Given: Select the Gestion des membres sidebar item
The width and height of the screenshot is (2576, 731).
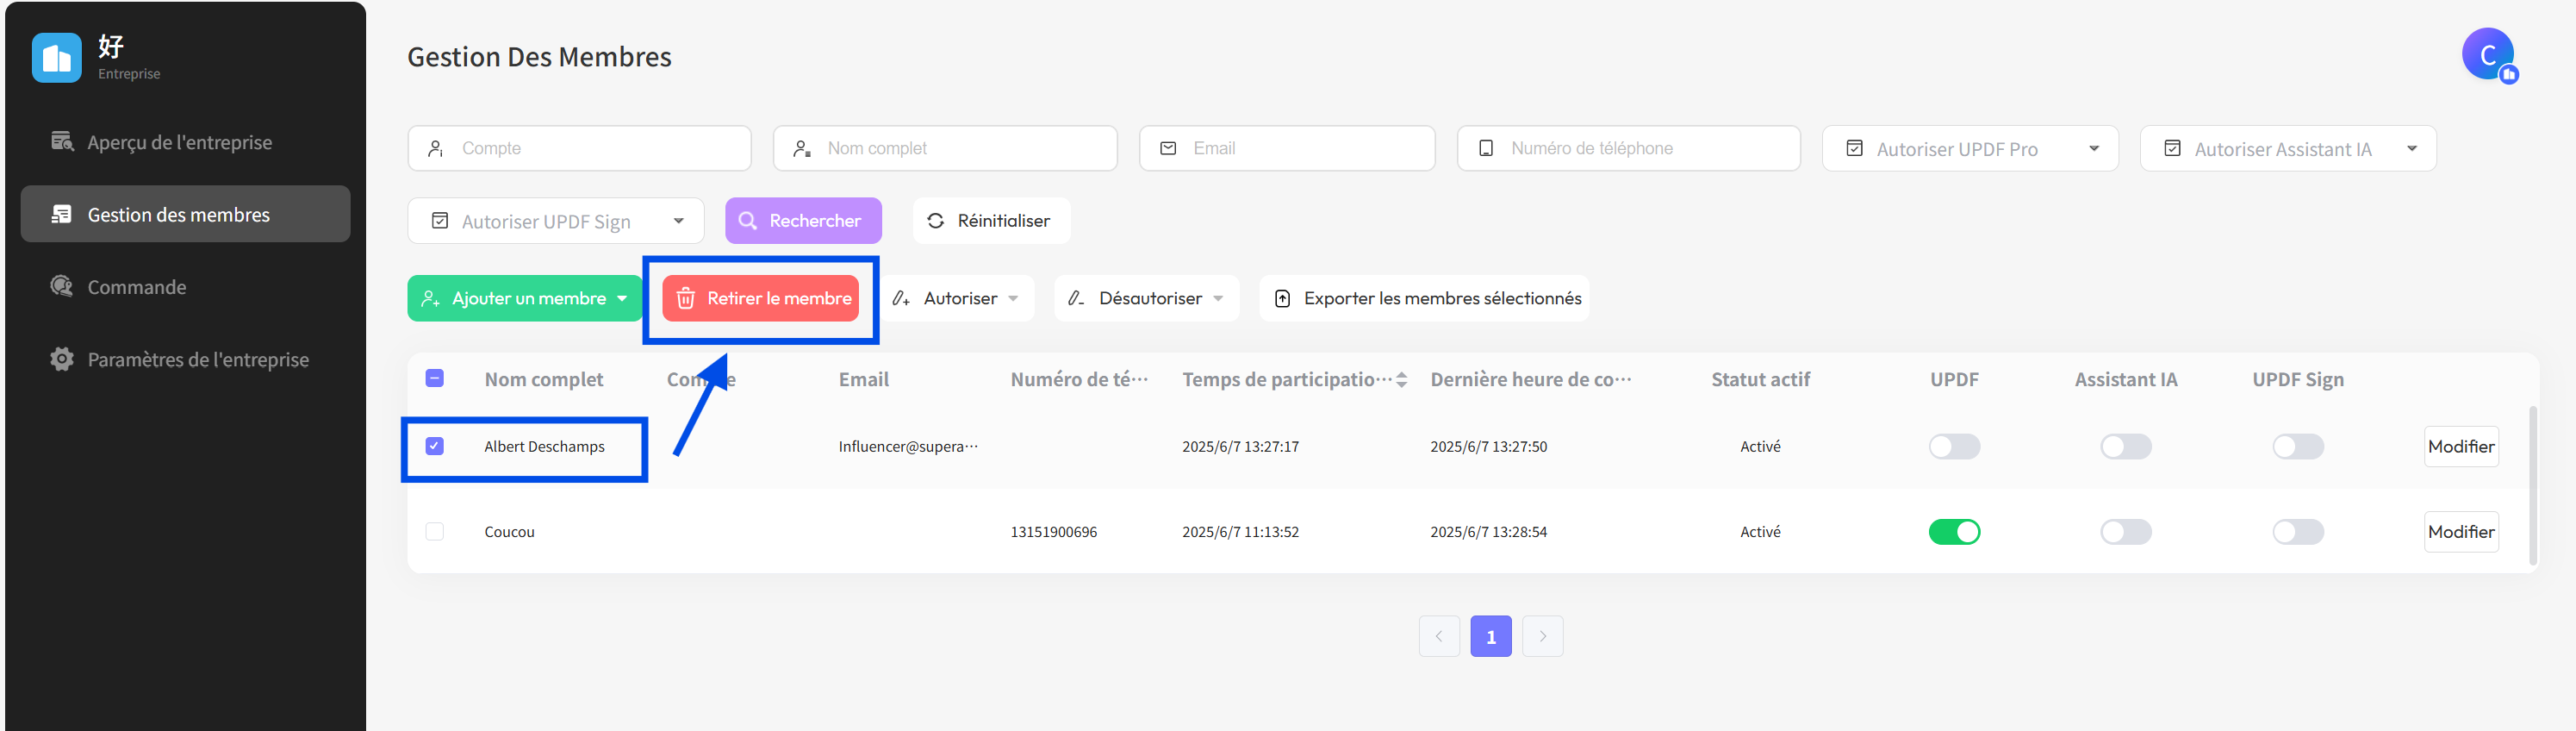Looking at the screenshot, I should tap(185, 214).
